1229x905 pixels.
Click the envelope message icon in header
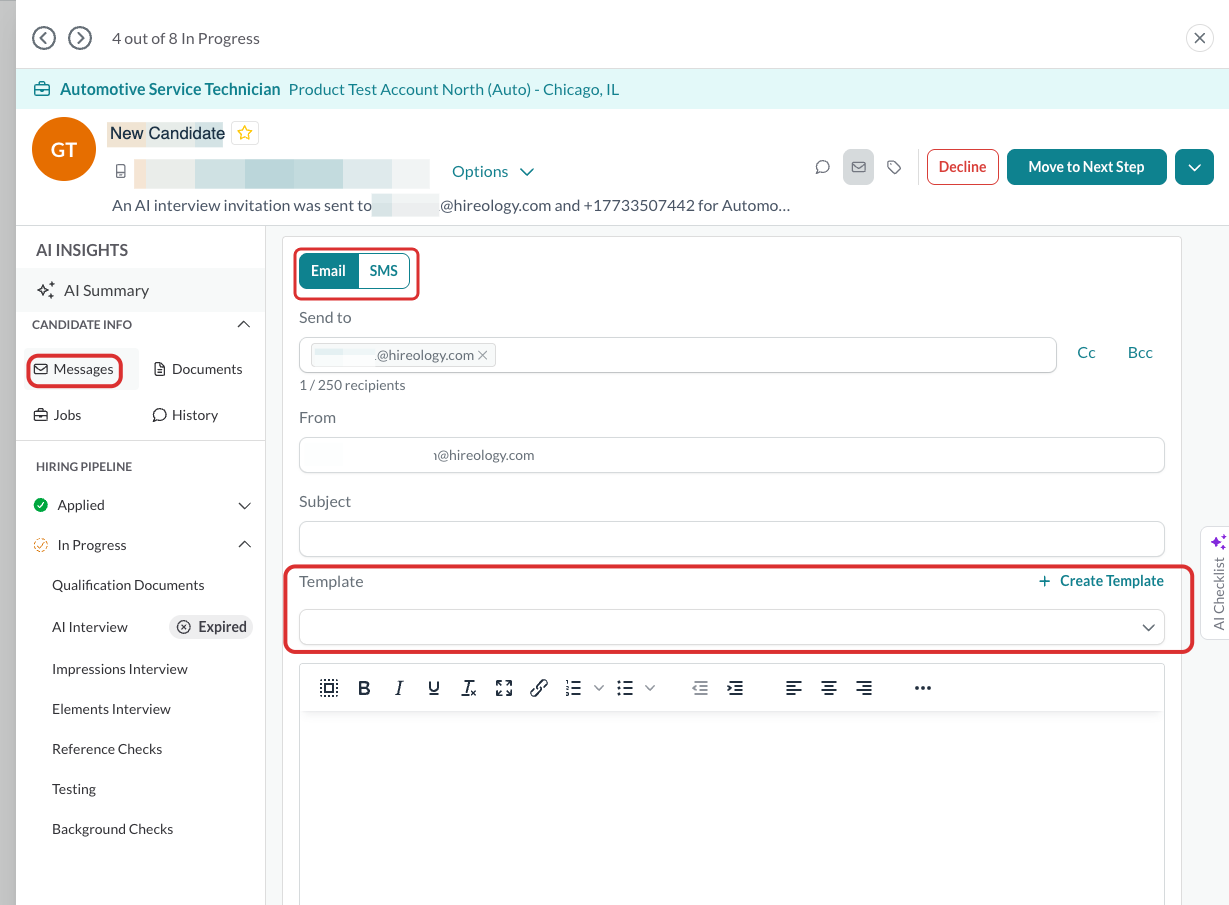858,167
